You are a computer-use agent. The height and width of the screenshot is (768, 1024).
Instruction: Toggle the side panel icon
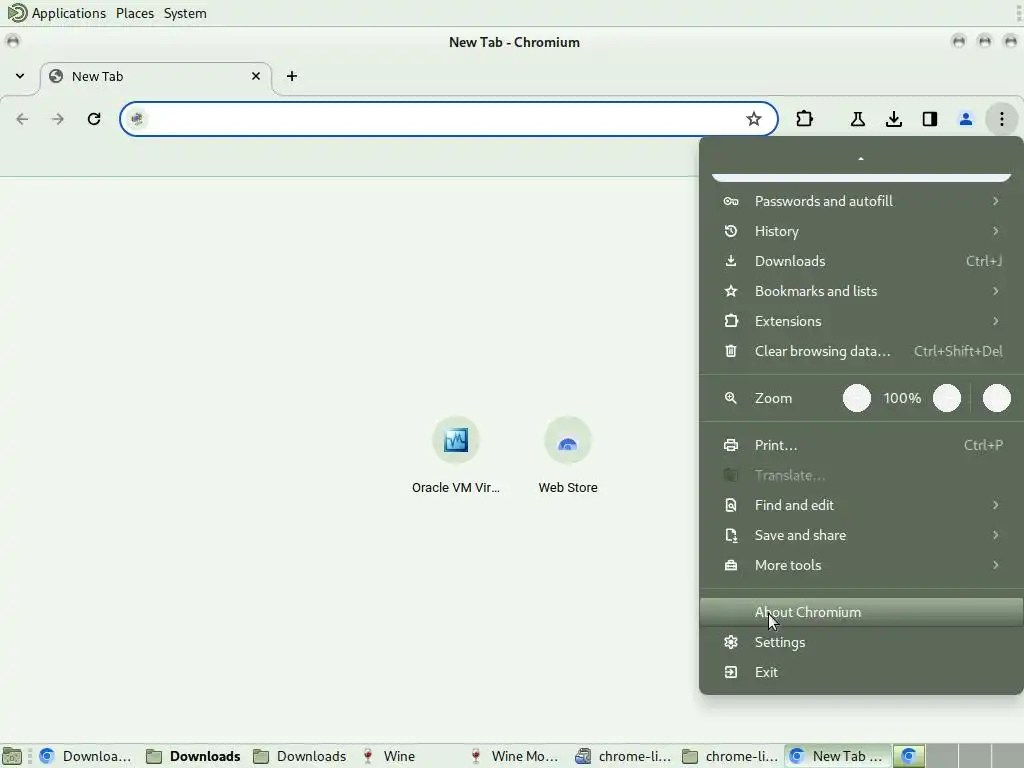(930, 119)
